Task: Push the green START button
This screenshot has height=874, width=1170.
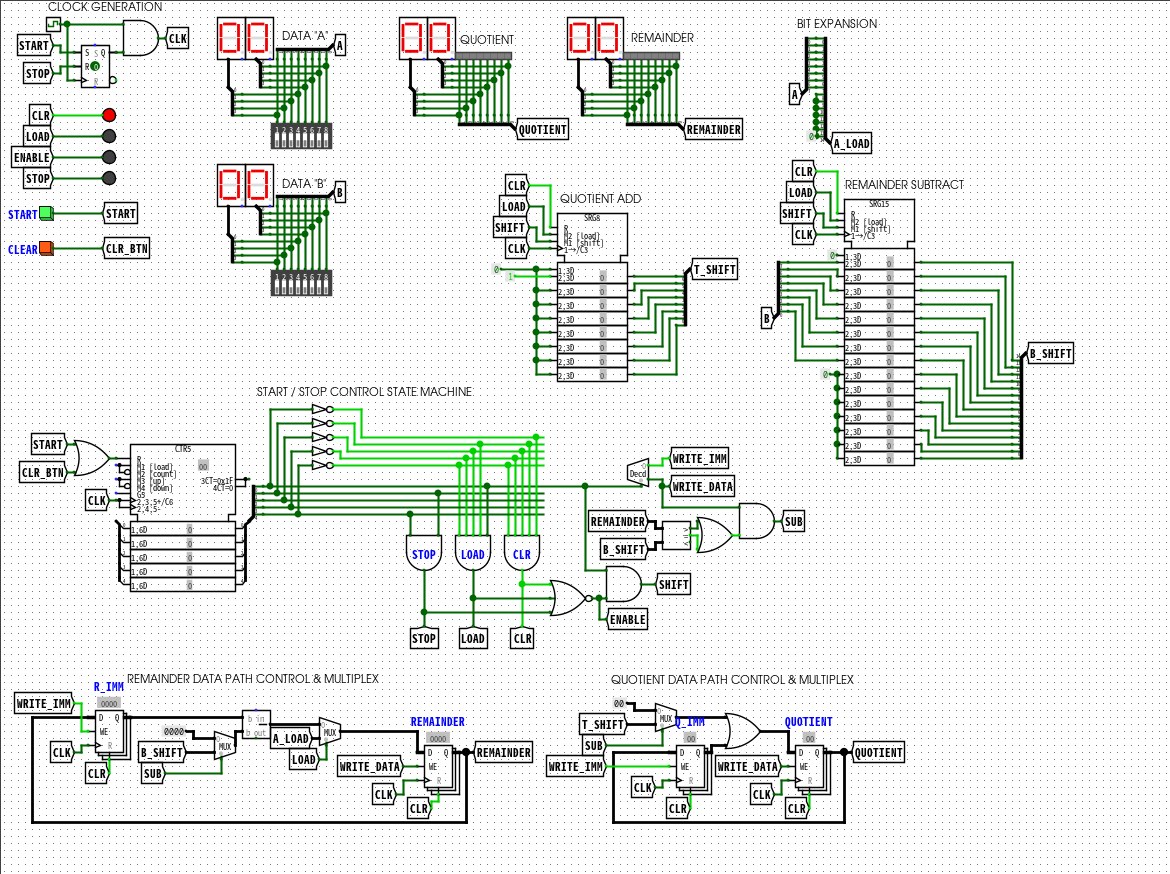Action: coord(46,213)
